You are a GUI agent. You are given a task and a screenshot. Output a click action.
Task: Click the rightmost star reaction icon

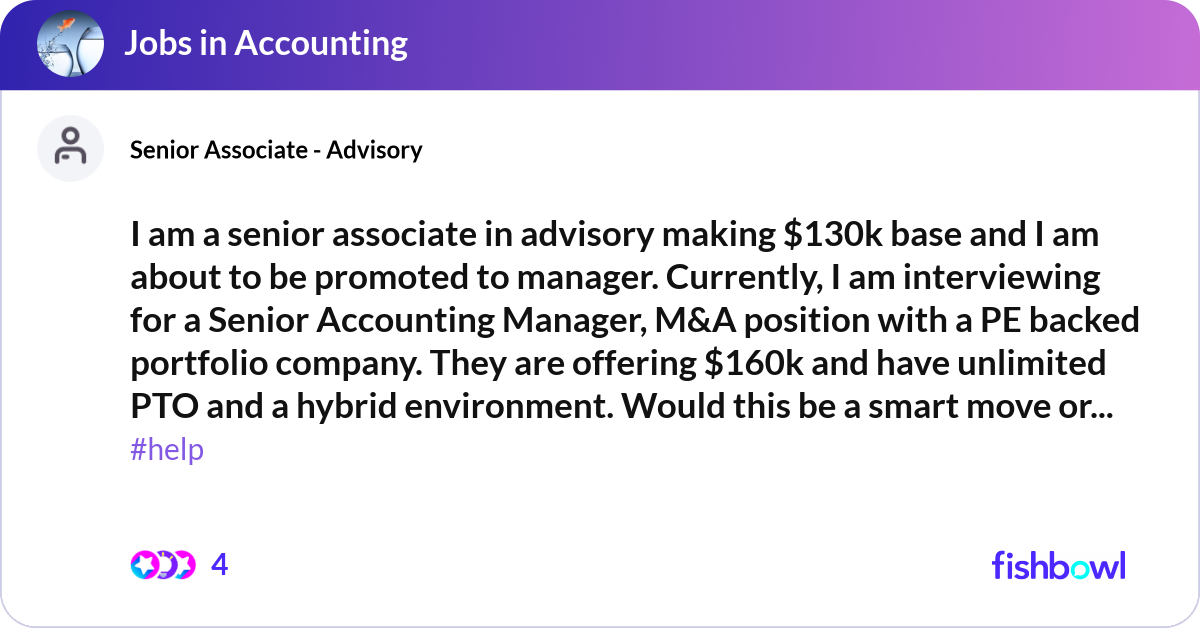tap(185, 565)
